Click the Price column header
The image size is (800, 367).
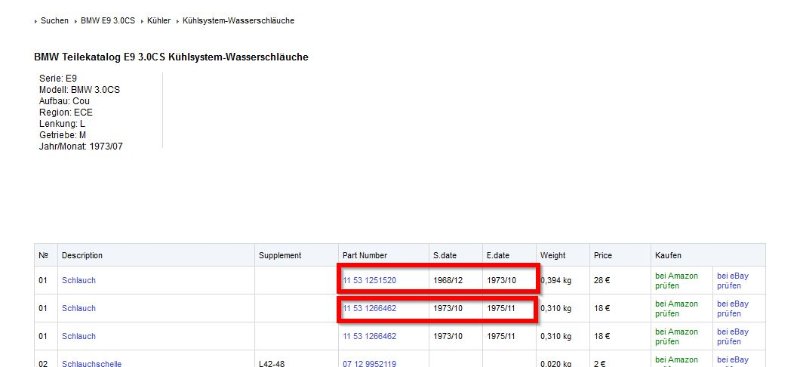click(x=603, y=255)
